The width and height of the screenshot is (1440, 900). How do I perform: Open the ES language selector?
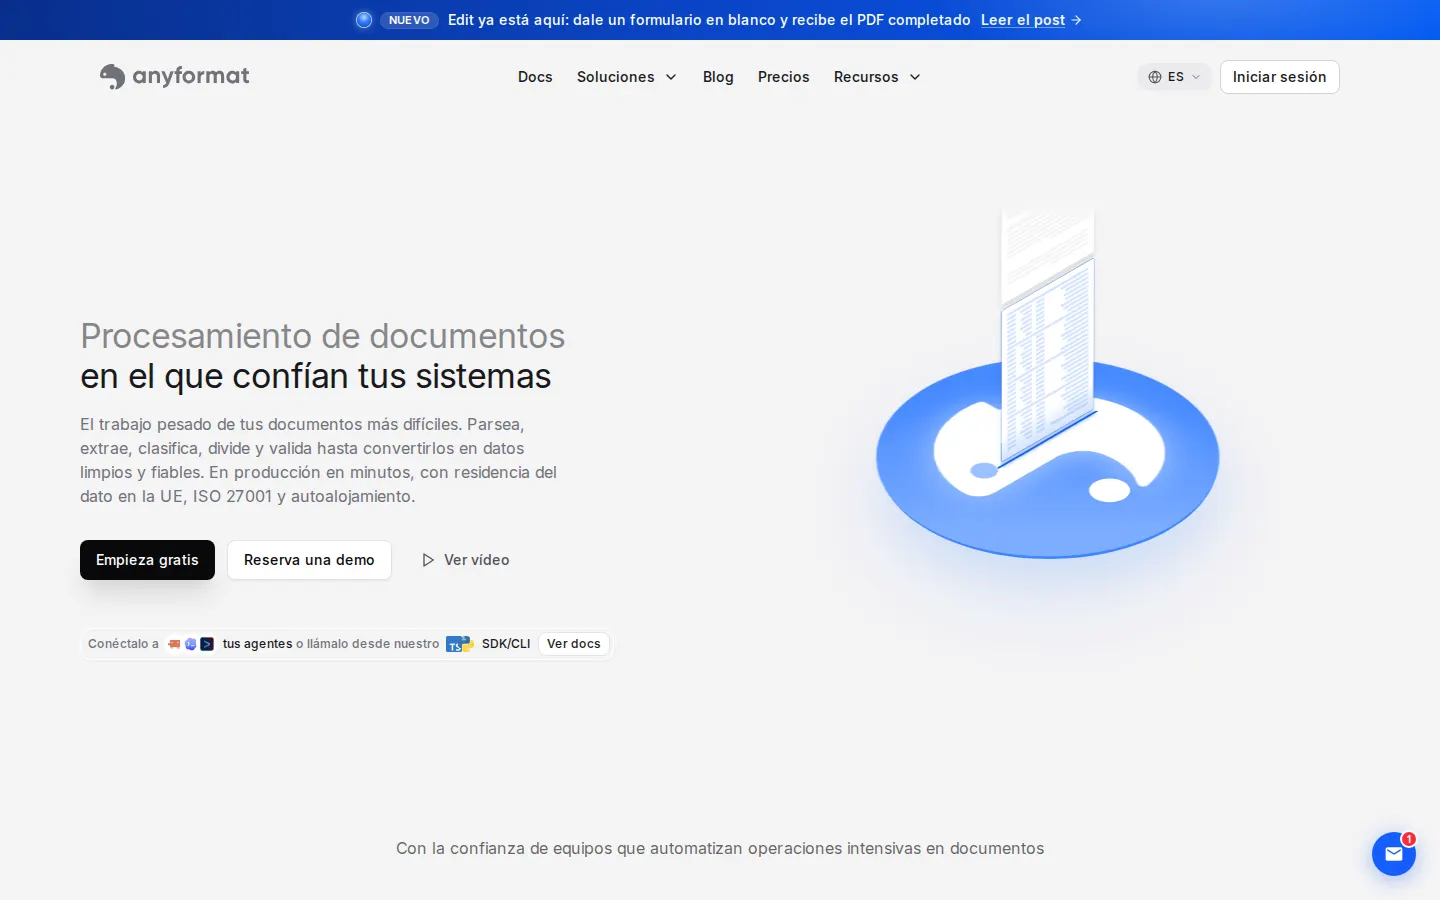coord(1174,77)
